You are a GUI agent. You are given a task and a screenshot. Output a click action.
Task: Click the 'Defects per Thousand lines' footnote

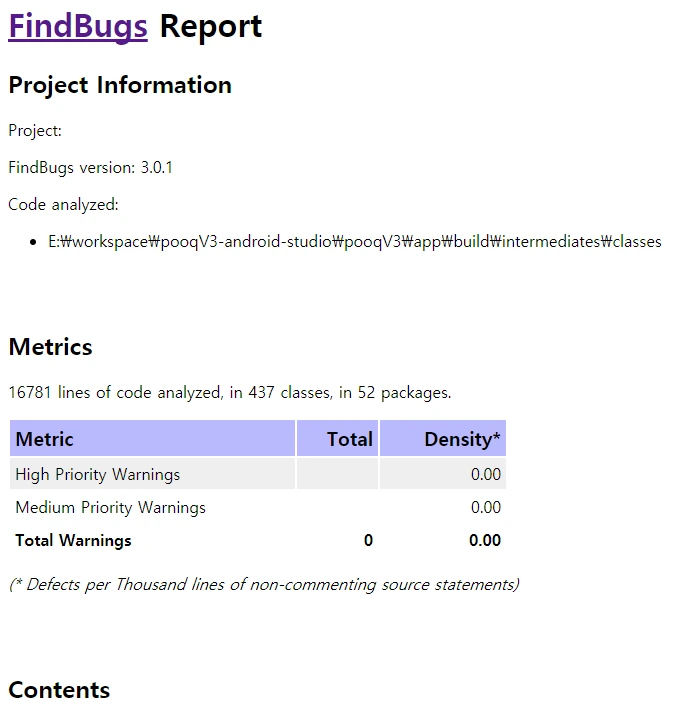coord(264,585)
